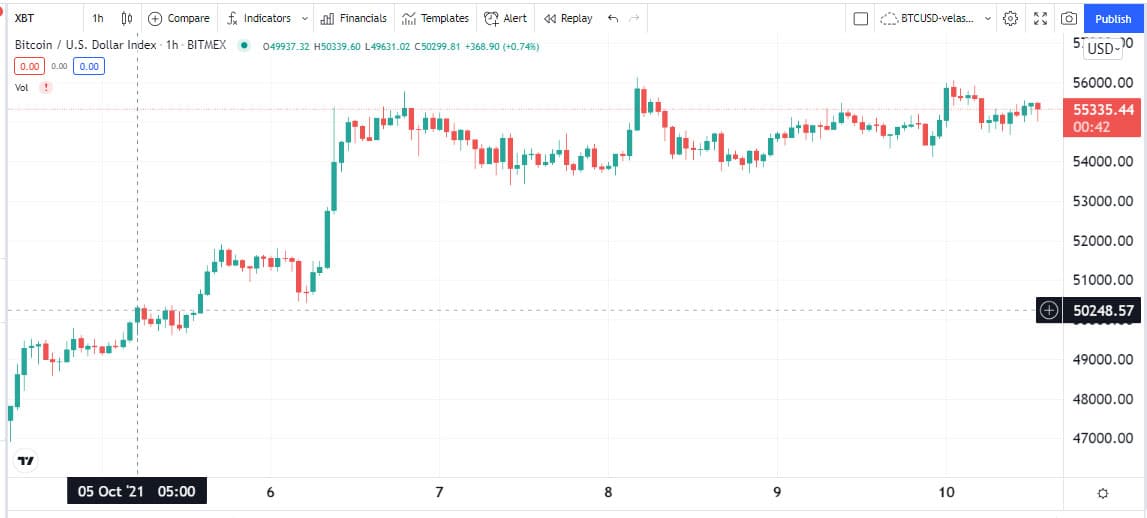The height and width of the screenshot is (518, 1147).
Task: Redo chart action arrow
Action: [x=634, y=18]
